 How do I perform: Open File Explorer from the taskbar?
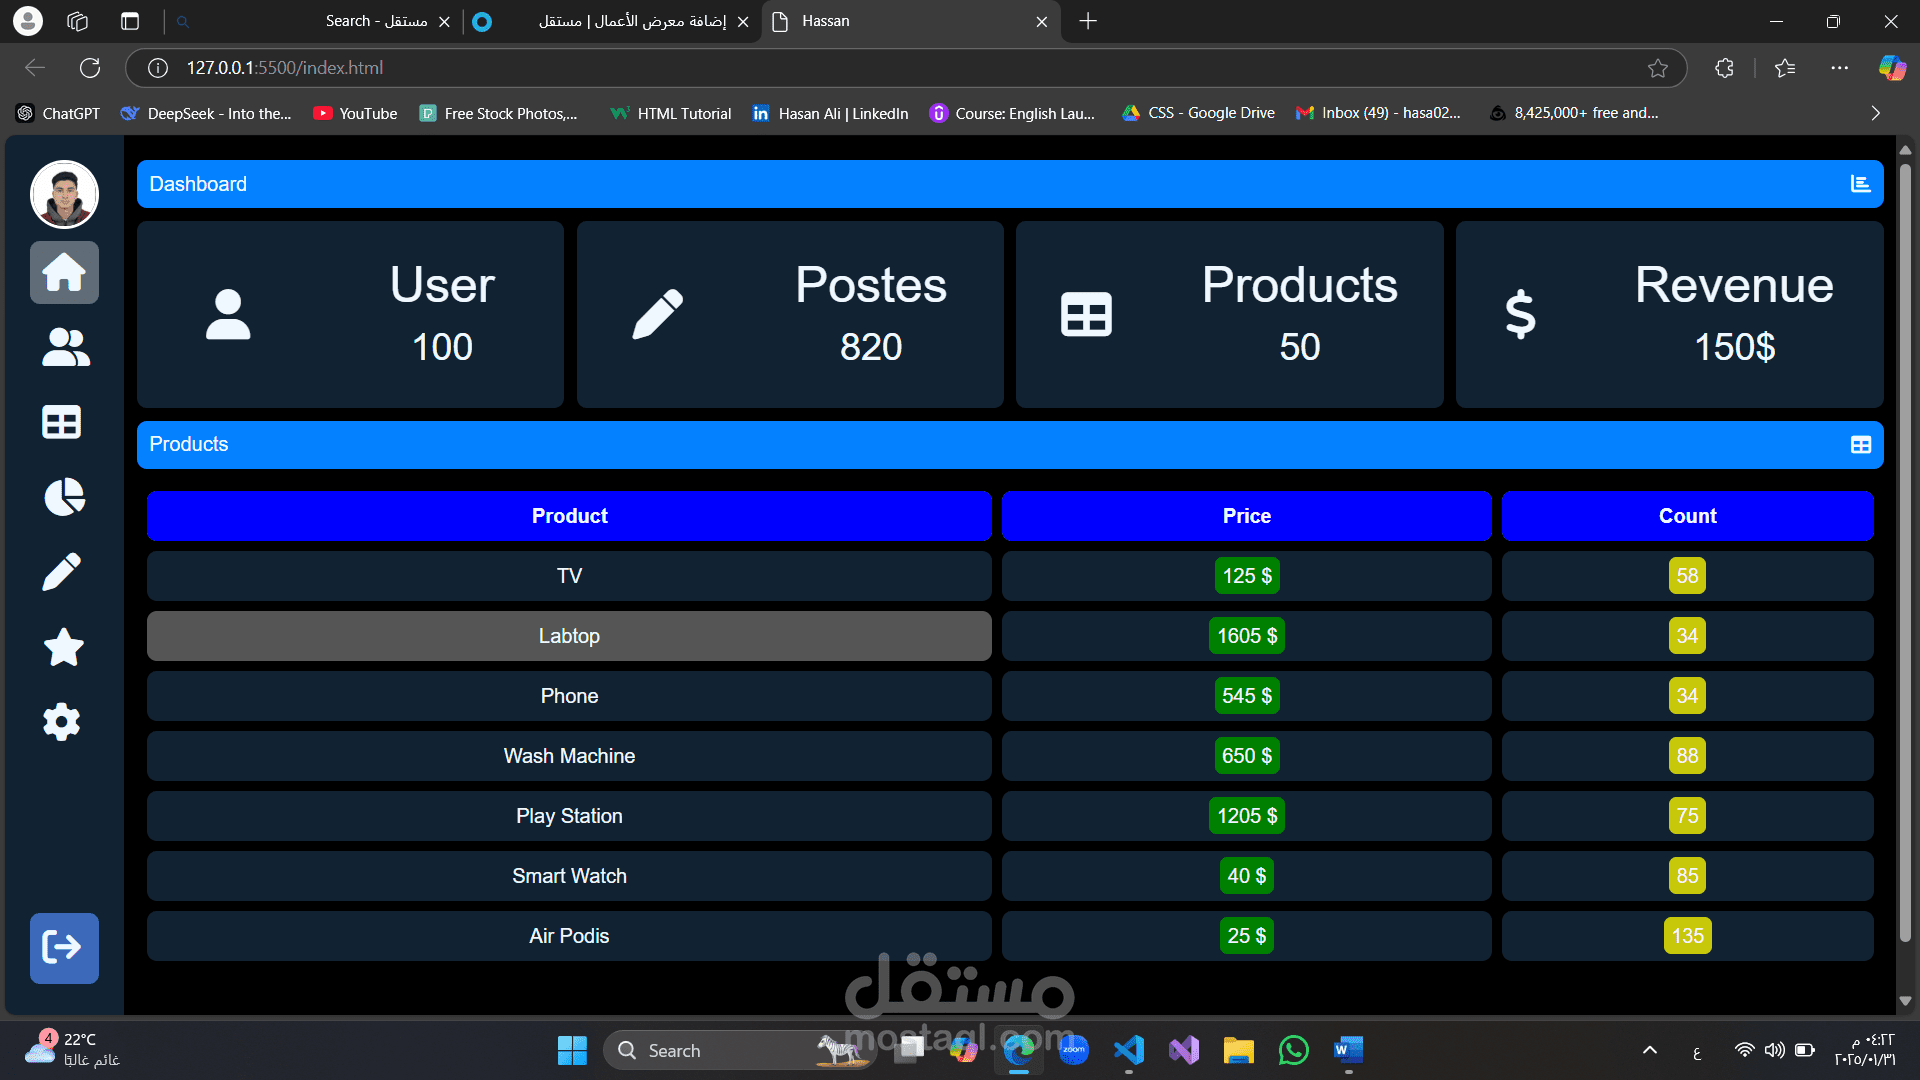coord(1238,1050)
